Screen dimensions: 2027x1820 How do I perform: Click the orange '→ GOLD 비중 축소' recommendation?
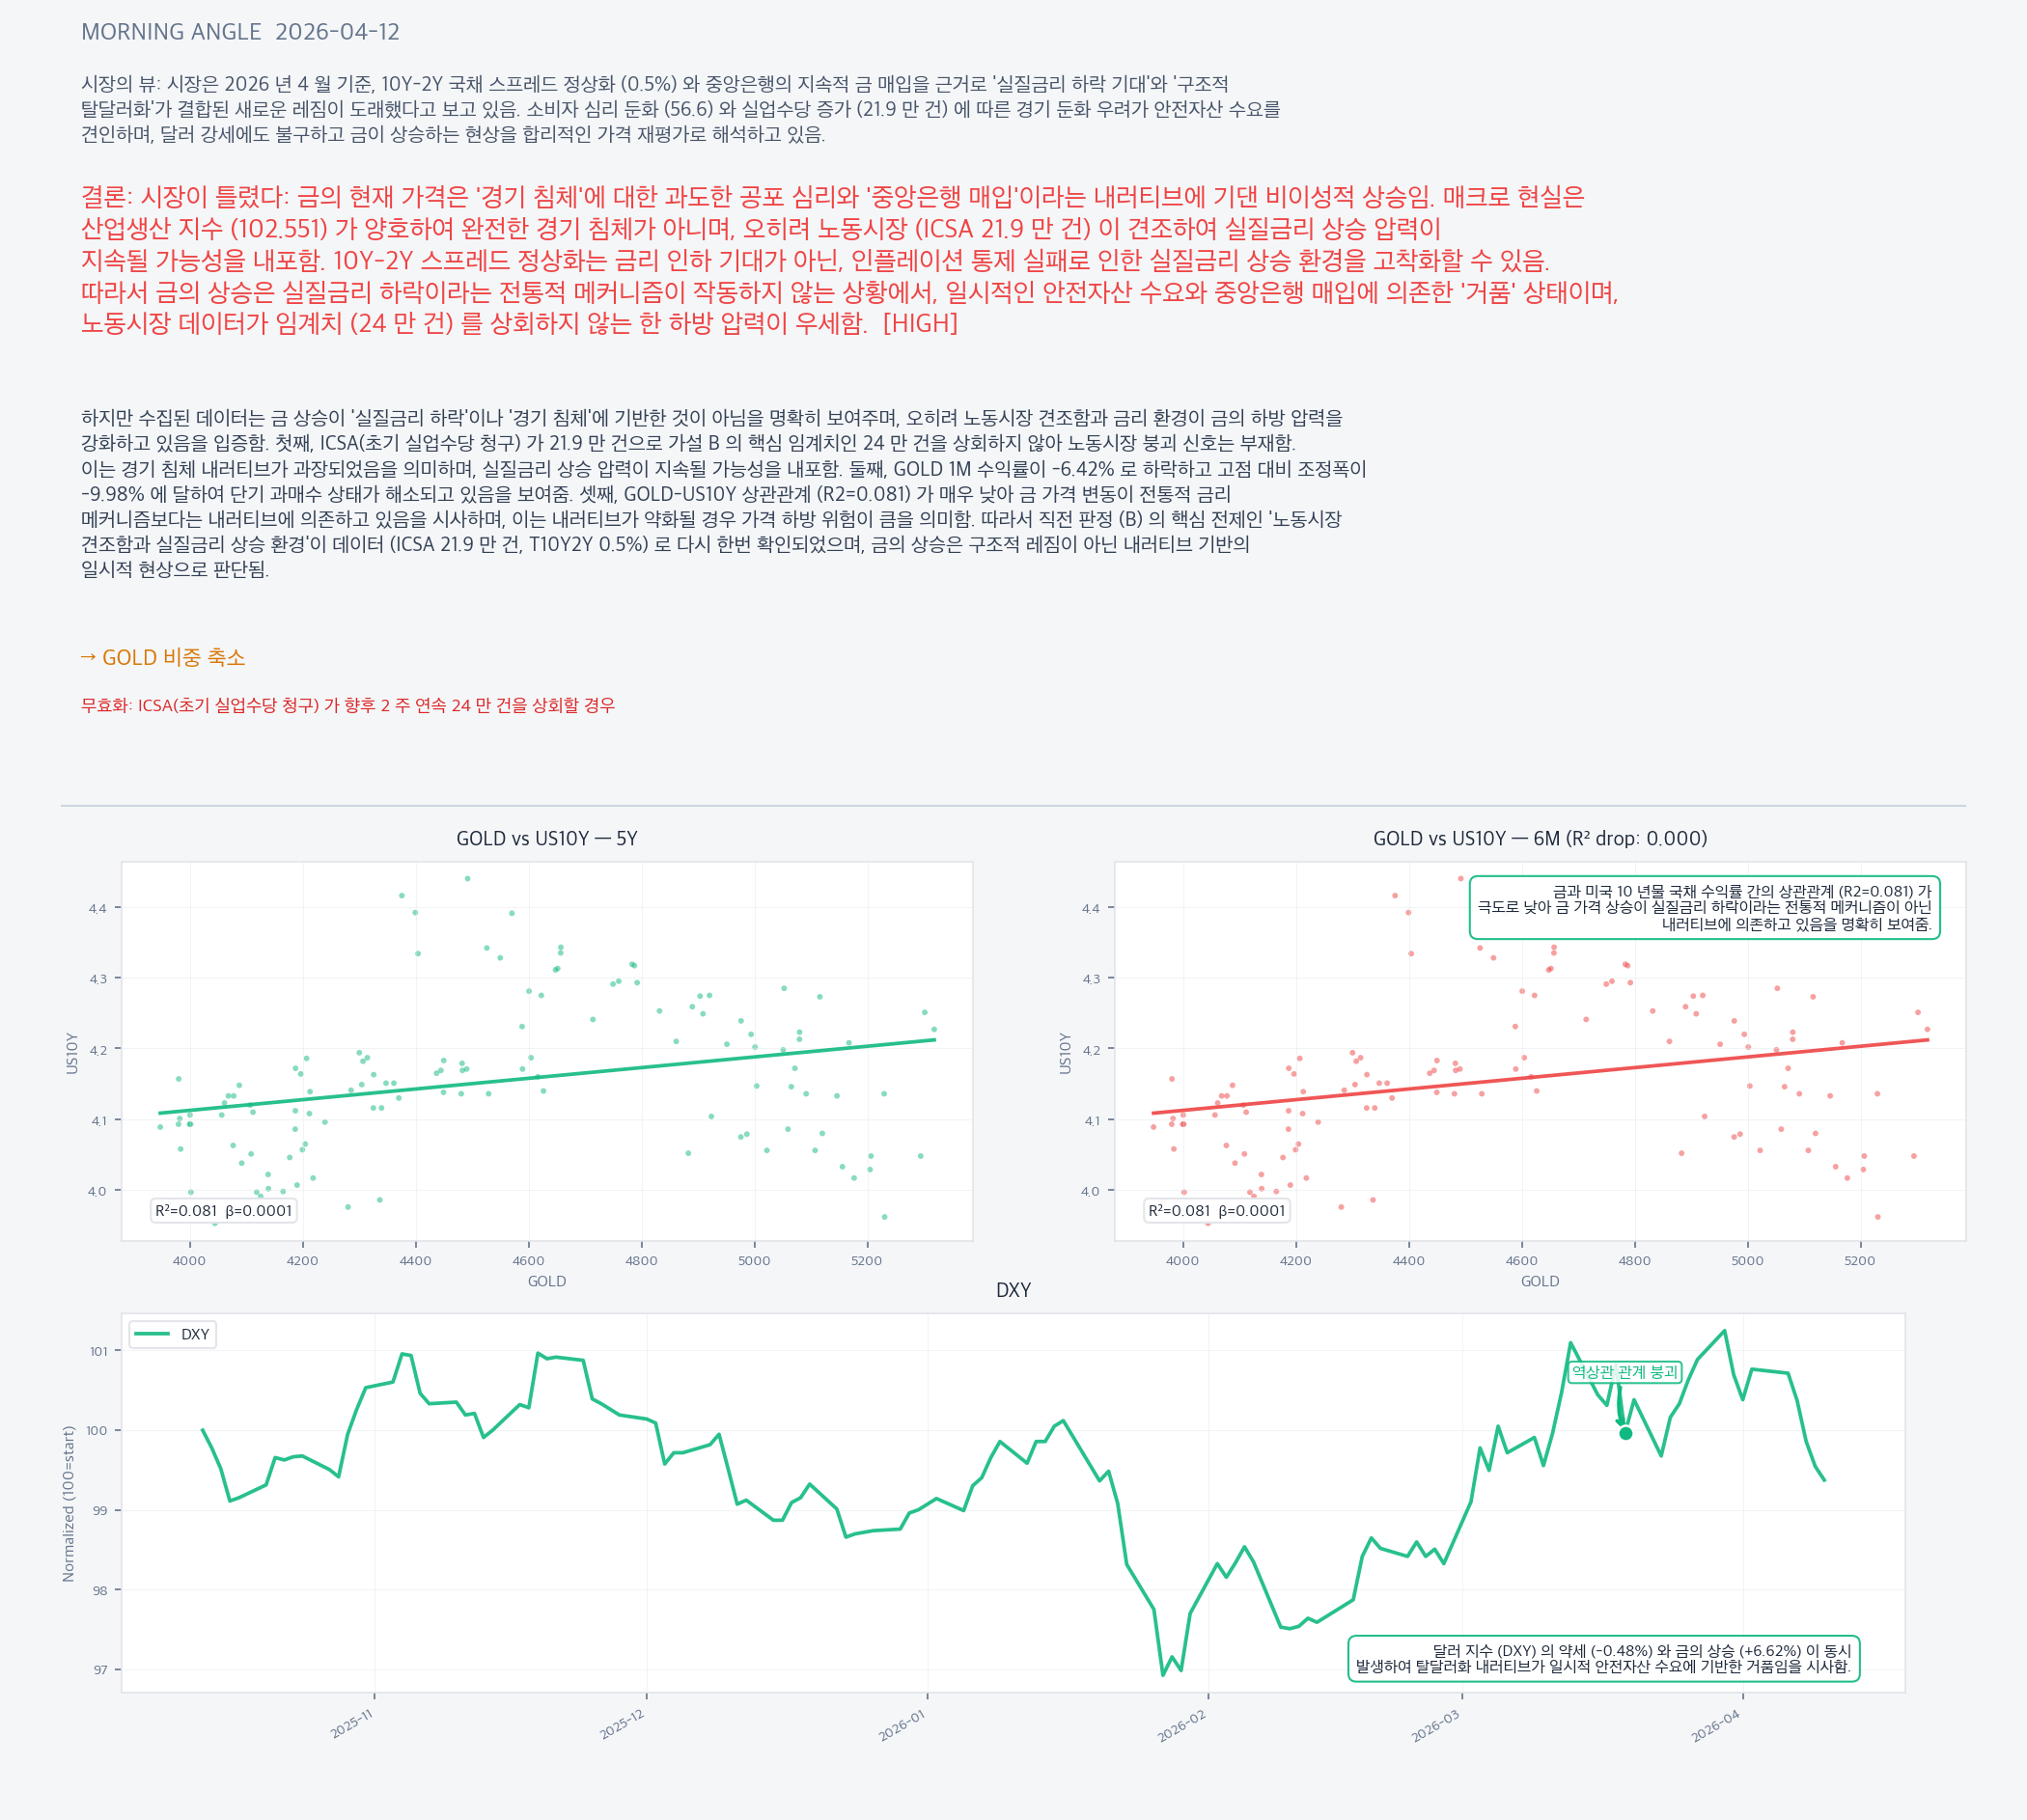[163, 657]
